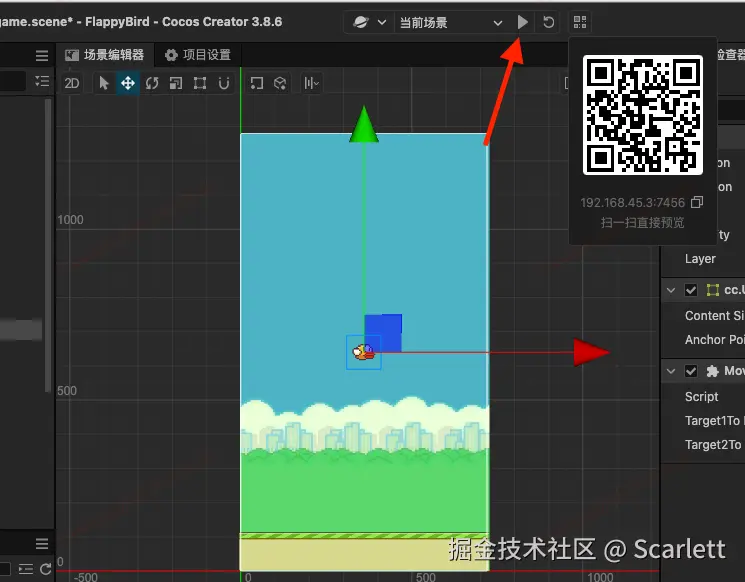Click the bottom panel list indent icon
This screenshot has width=745, height=582.
click(26, 569)
